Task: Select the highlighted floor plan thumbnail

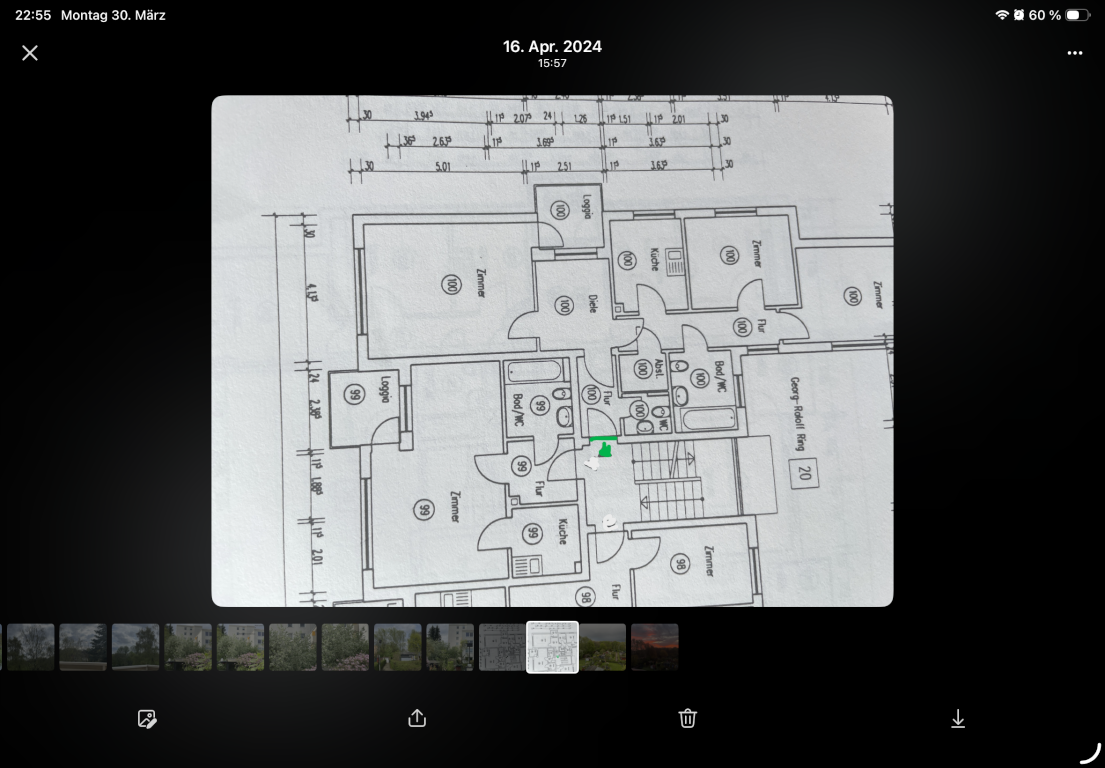Action: (552, 647)
